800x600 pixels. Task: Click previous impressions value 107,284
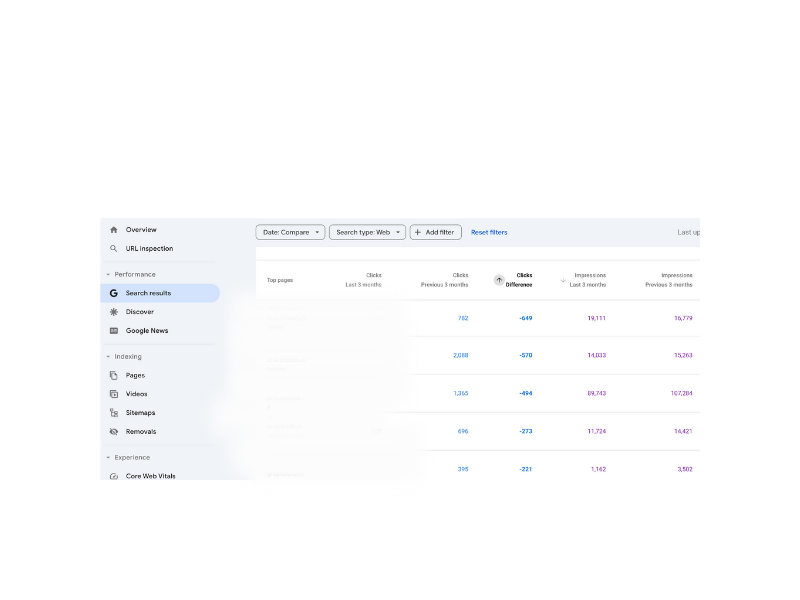[x=682, y=393]
